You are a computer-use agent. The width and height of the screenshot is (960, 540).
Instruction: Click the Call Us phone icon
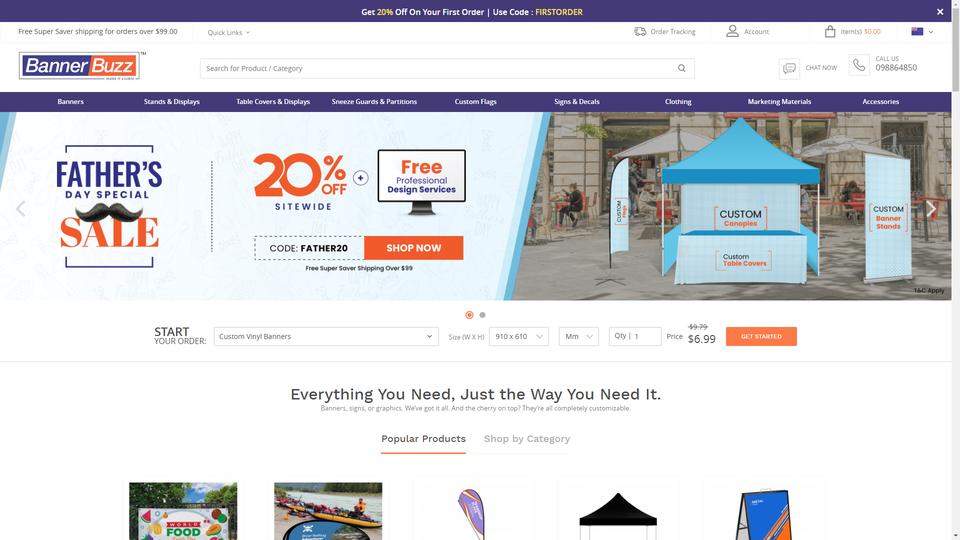point(859,65)
